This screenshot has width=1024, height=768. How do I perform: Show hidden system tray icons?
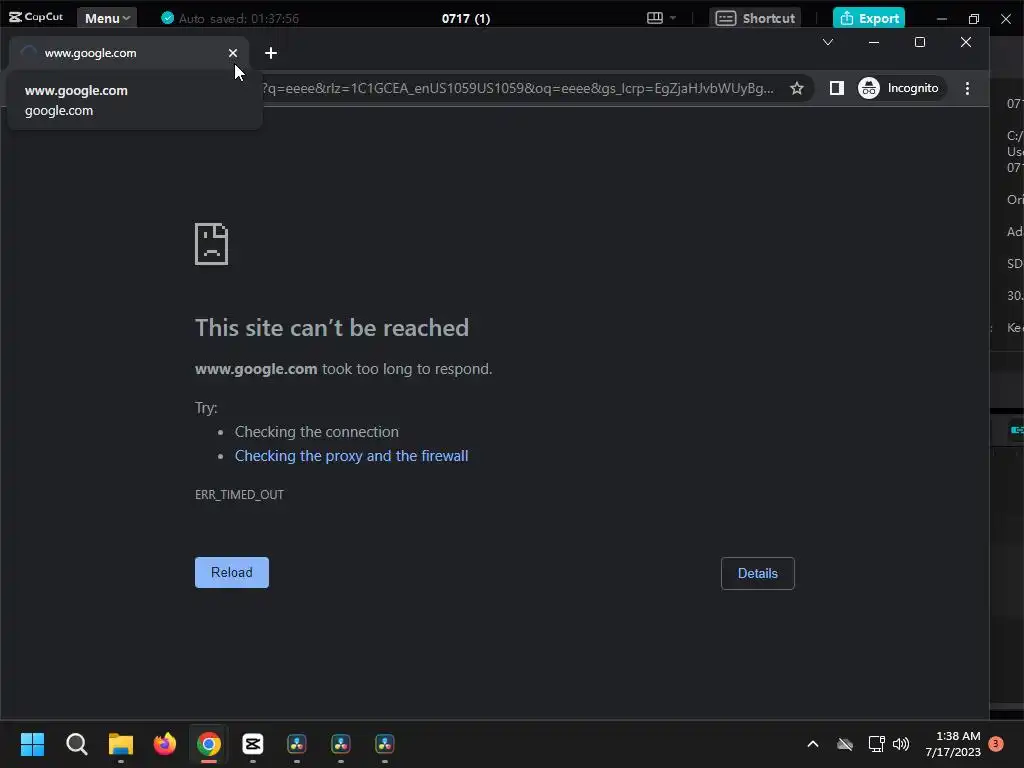pyautogui.click(x=813, y=744)
